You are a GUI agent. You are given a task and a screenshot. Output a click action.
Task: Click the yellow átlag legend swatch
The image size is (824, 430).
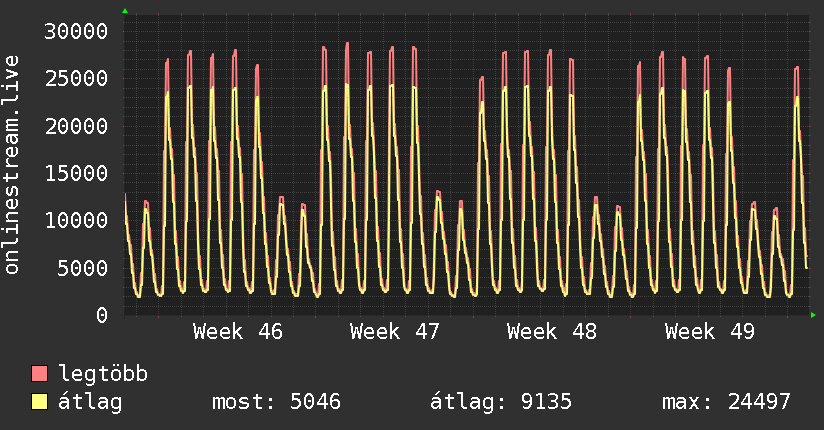click(39, 402)
